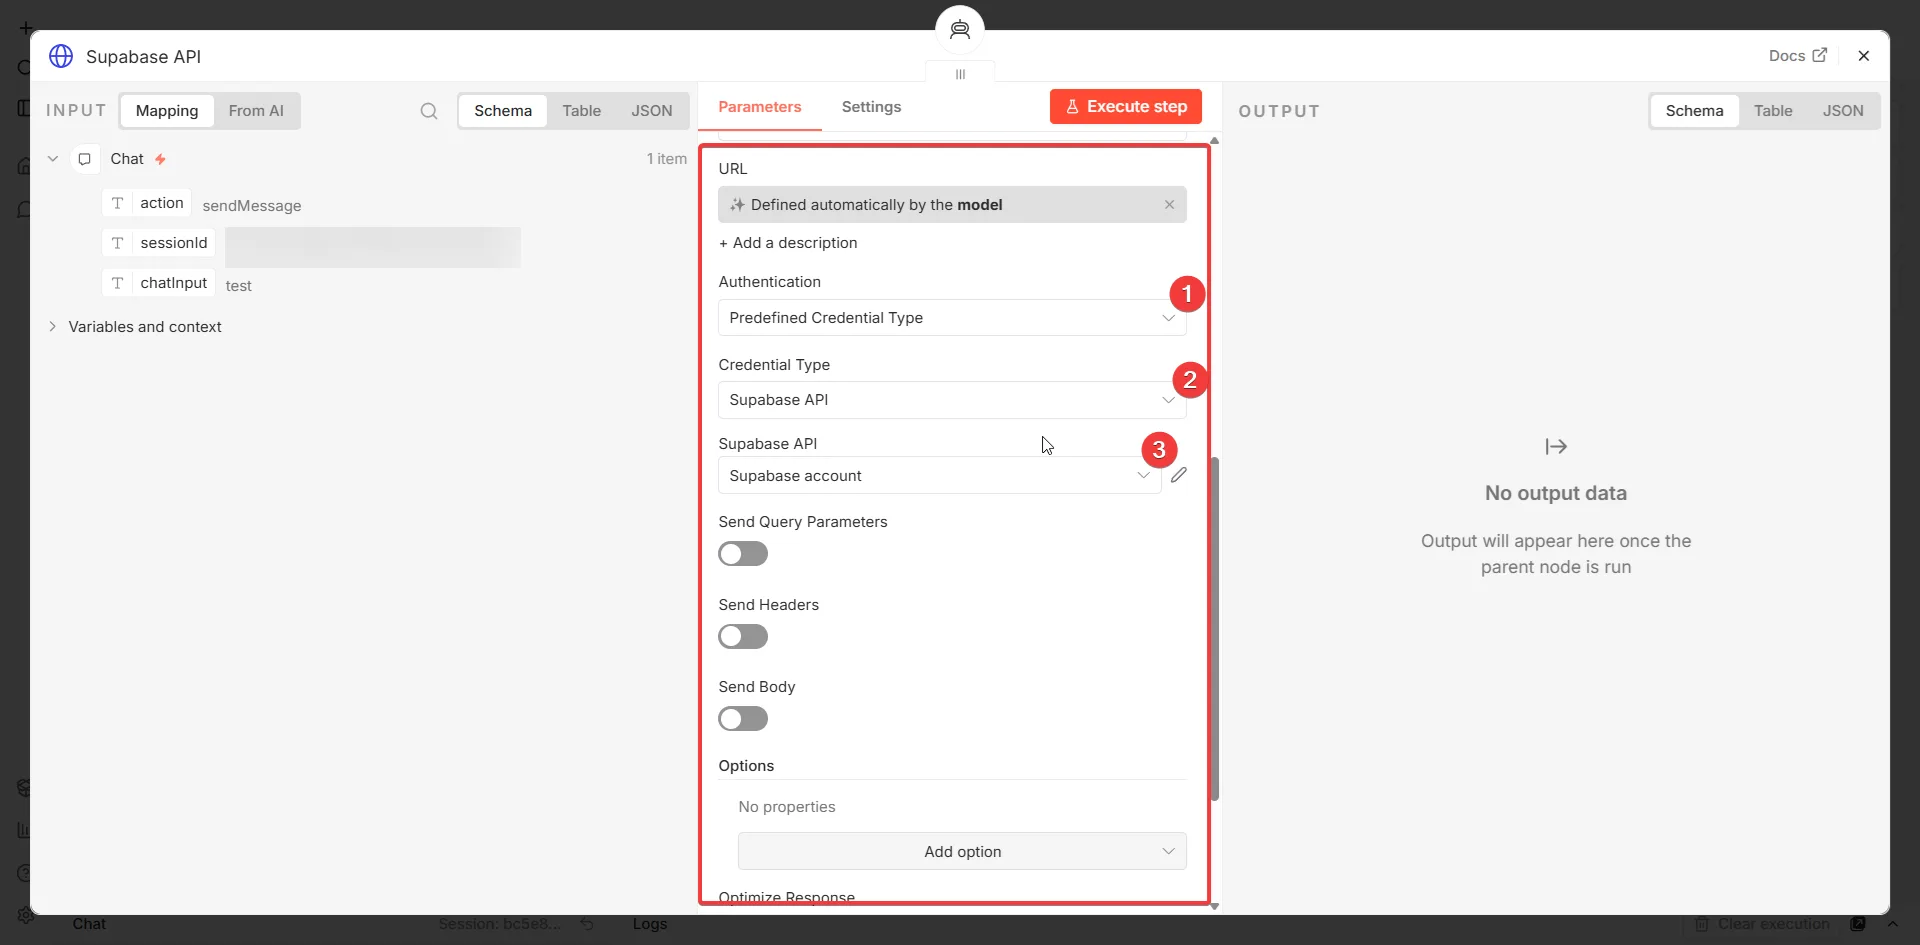This screenshot has width=1920, height=945.
Task: Click the '1 item' count label
Action: coord(667,159)
